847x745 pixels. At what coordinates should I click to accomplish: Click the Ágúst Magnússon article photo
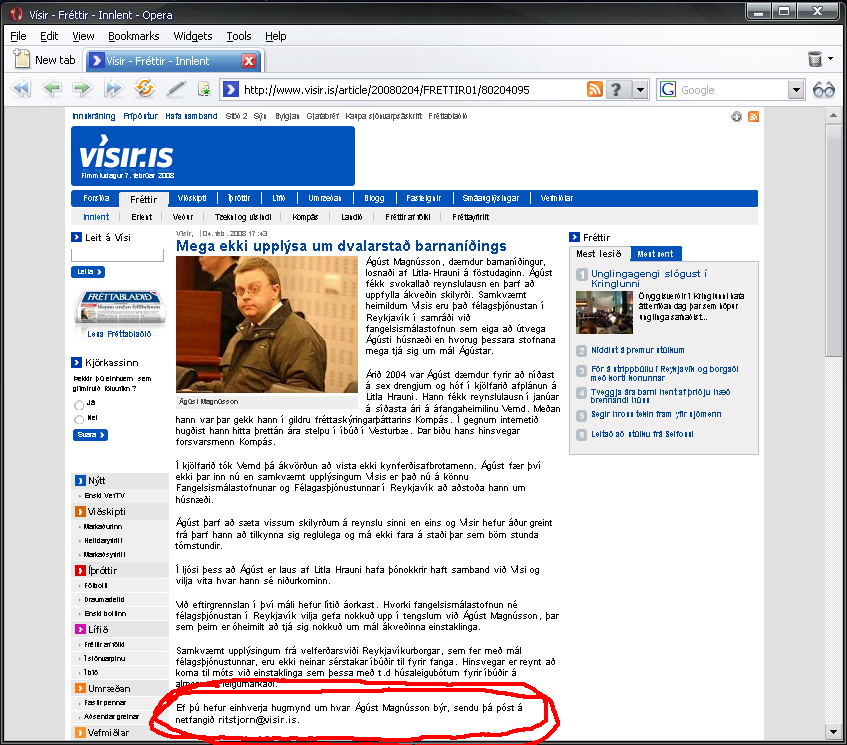tap(267, 324)
